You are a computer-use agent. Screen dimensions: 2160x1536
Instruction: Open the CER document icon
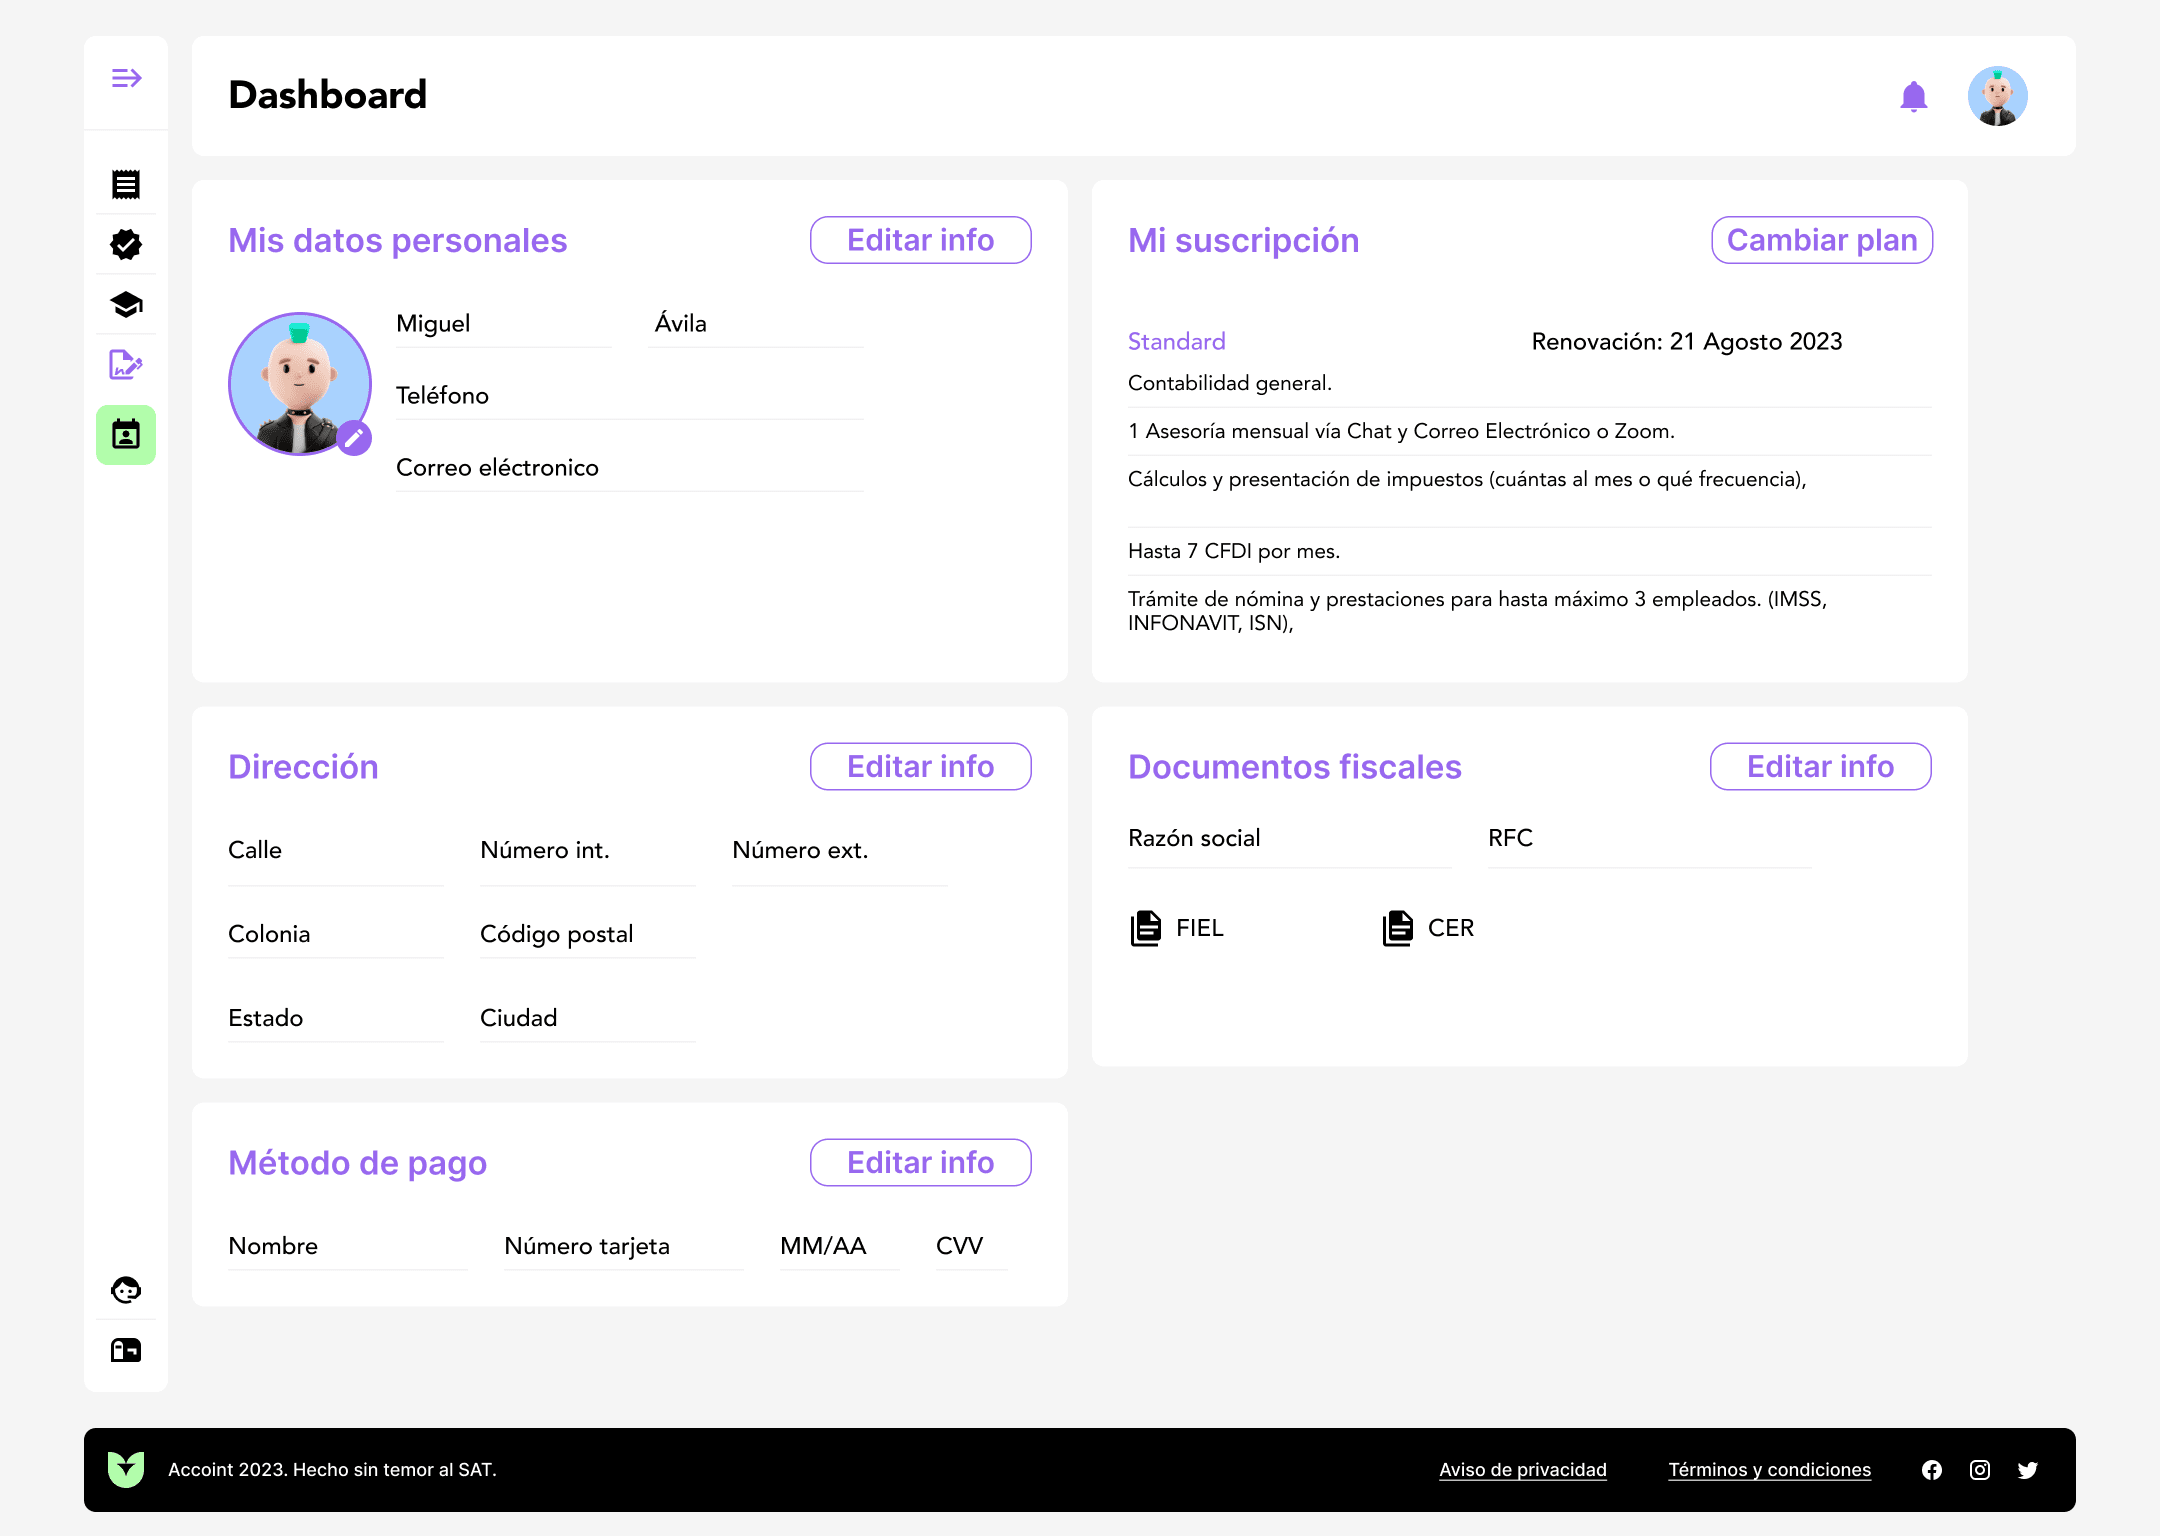tap(1398, 928)
